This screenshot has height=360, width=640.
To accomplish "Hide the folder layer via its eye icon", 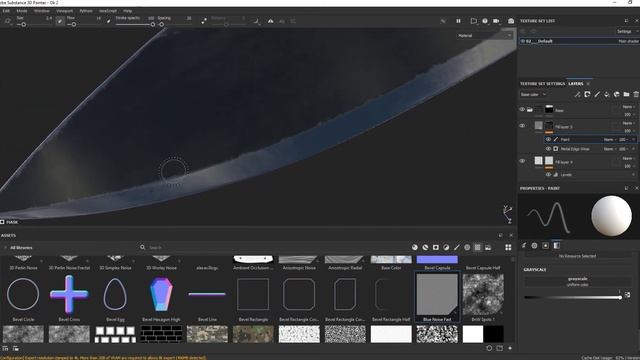I will 522,109.
